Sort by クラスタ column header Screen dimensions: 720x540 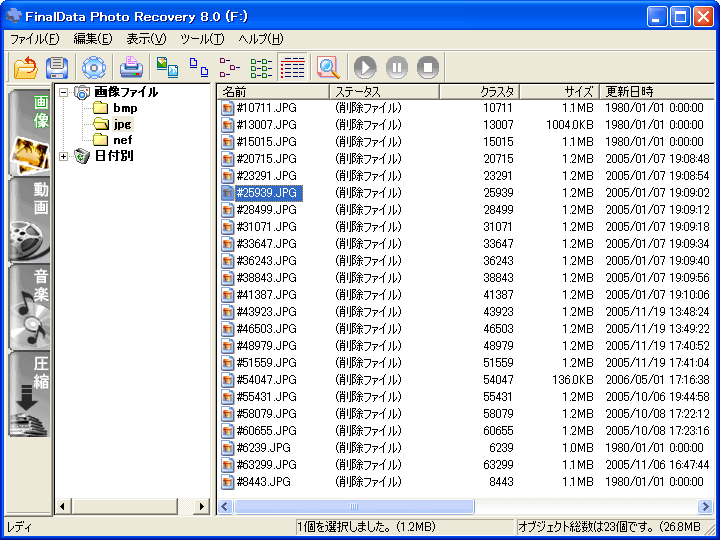click(x=480, y=91)
